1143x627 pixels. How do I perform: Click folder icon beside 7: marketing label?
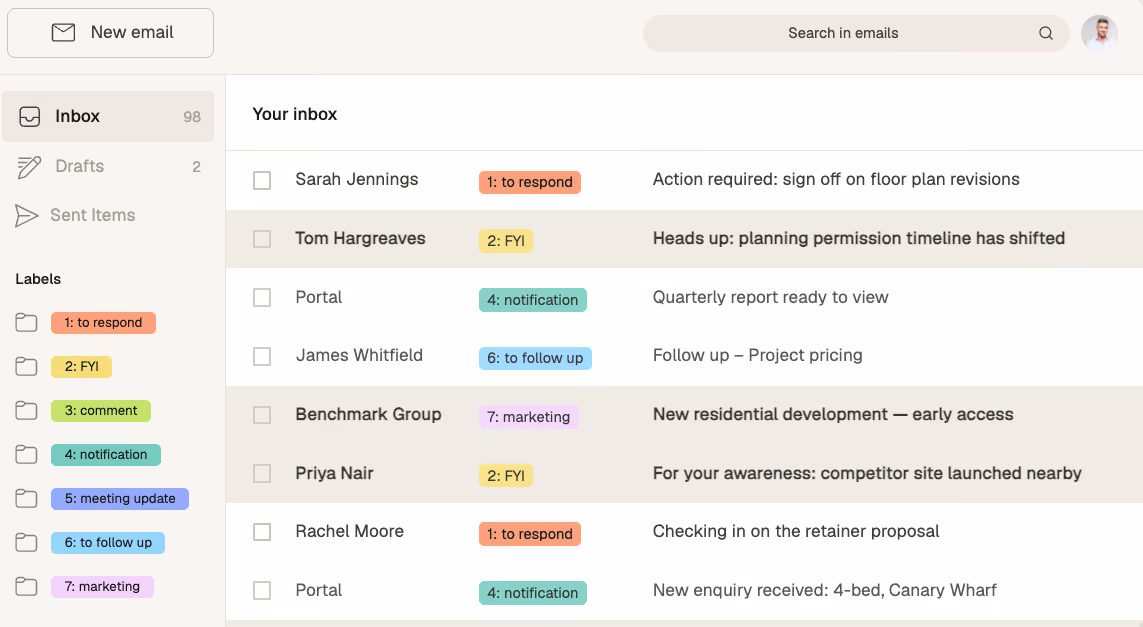[26, 586]
